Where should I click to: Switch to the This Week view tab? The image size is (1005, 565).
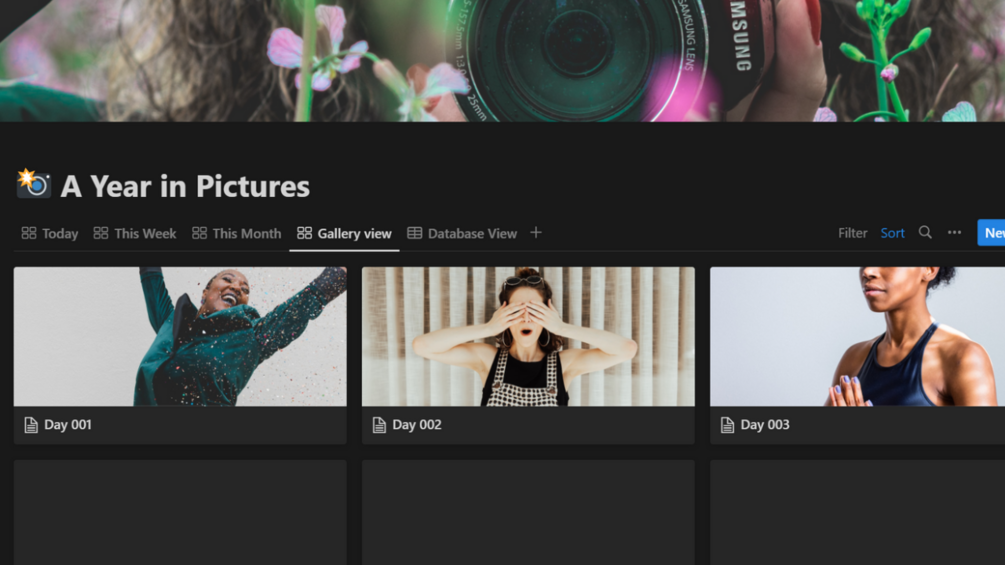(135, 233)
